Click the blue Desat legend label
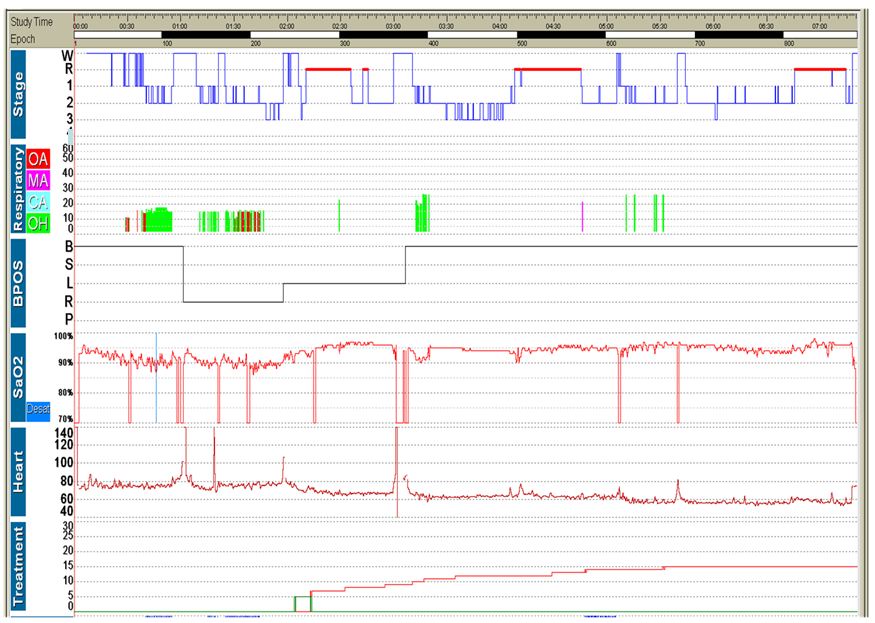The image size is (875, 623). (x=38, y=407)
